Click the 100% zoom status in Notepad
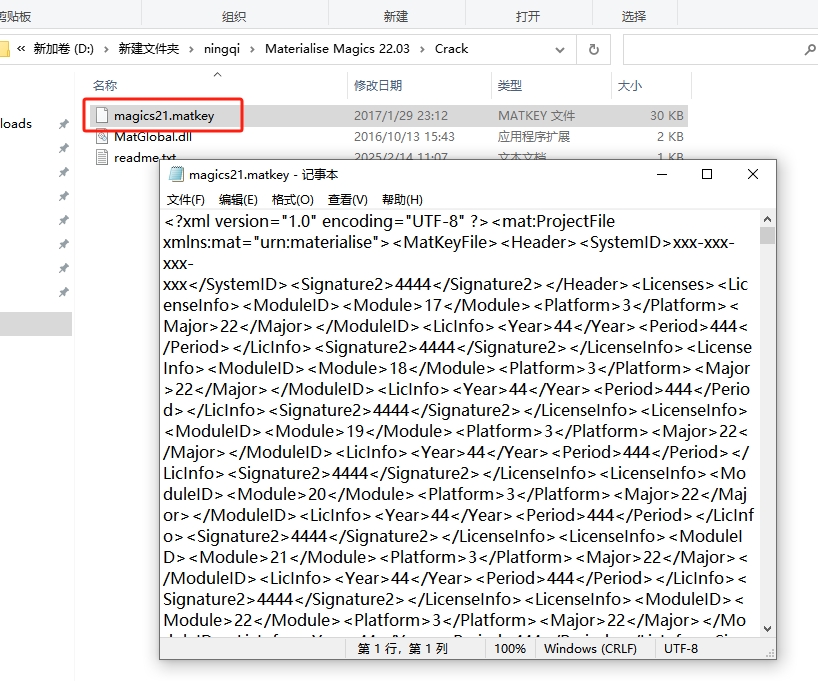The height and width of the screenshot is (681, 818). [510, 649]
